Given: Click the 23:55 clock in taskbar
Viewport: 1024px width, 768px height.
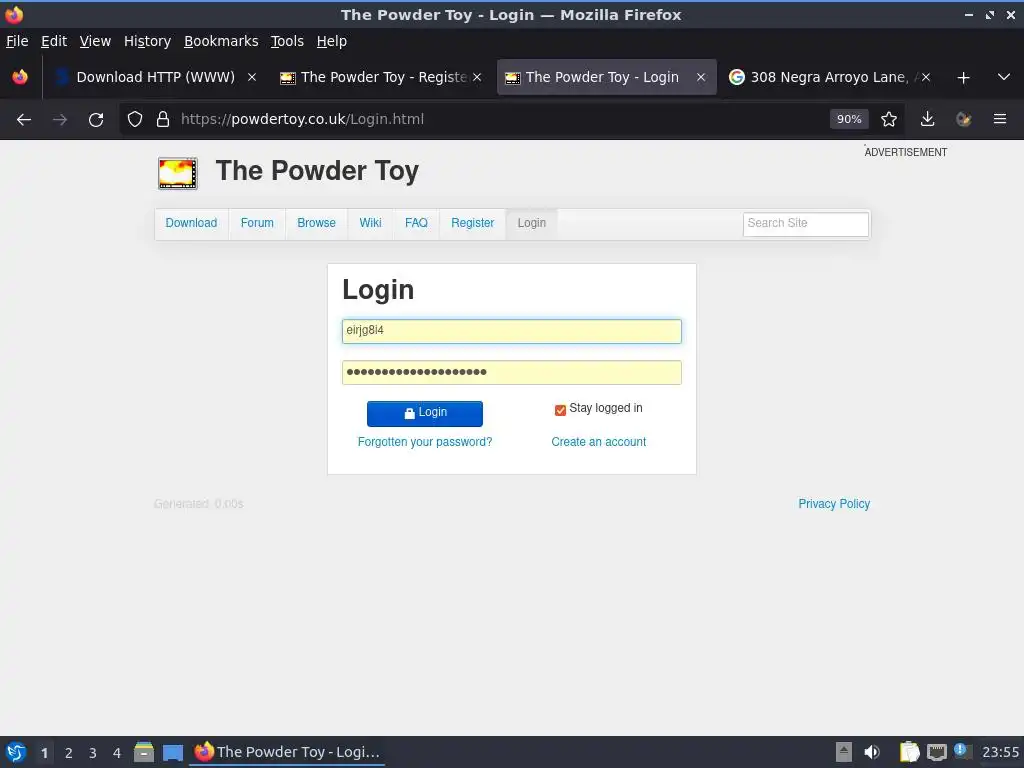Looking at the screenshot, I should tap(1000, 752).
